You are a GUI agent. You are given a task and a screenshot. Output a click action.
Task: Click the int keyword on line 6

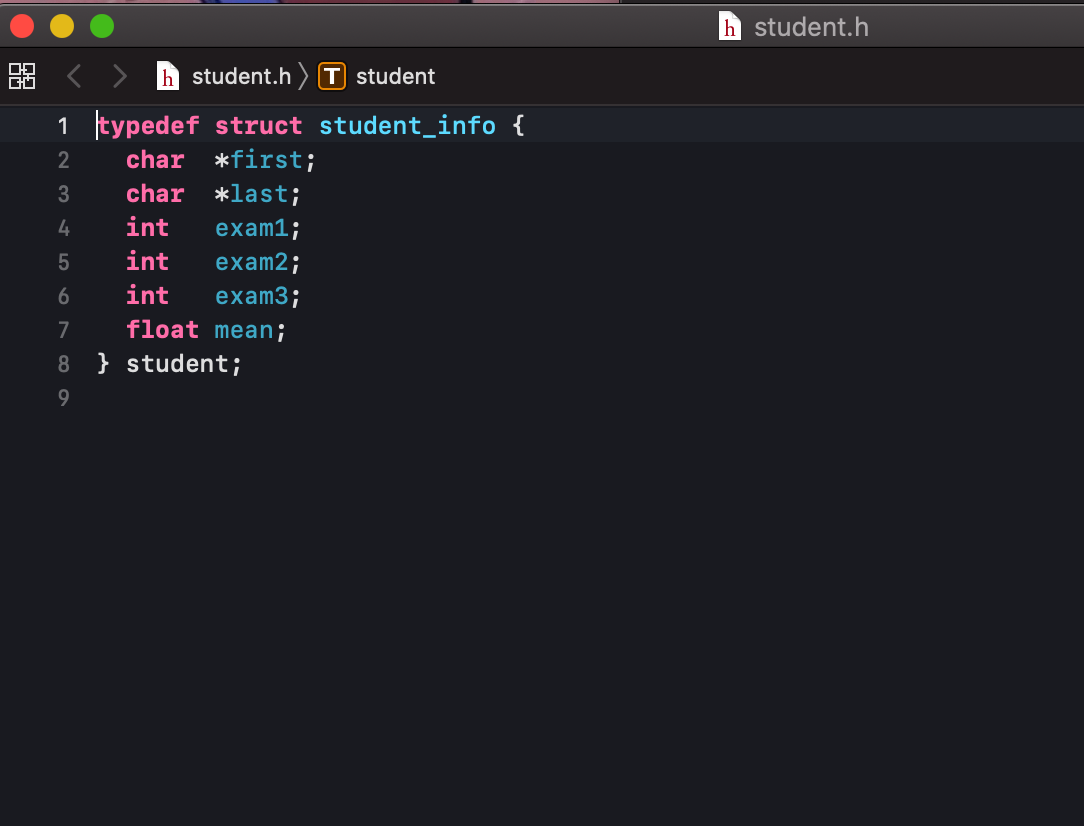[148, 296]
